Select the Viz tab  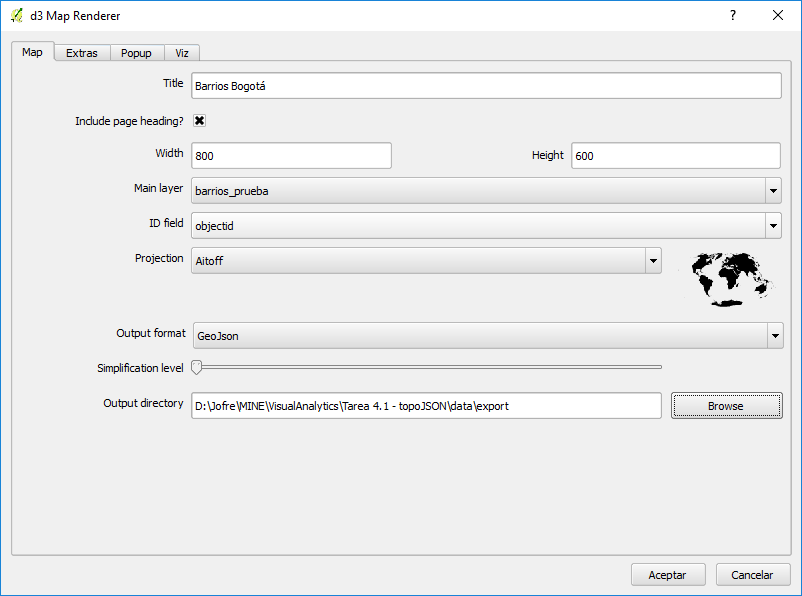pos(182,53)
